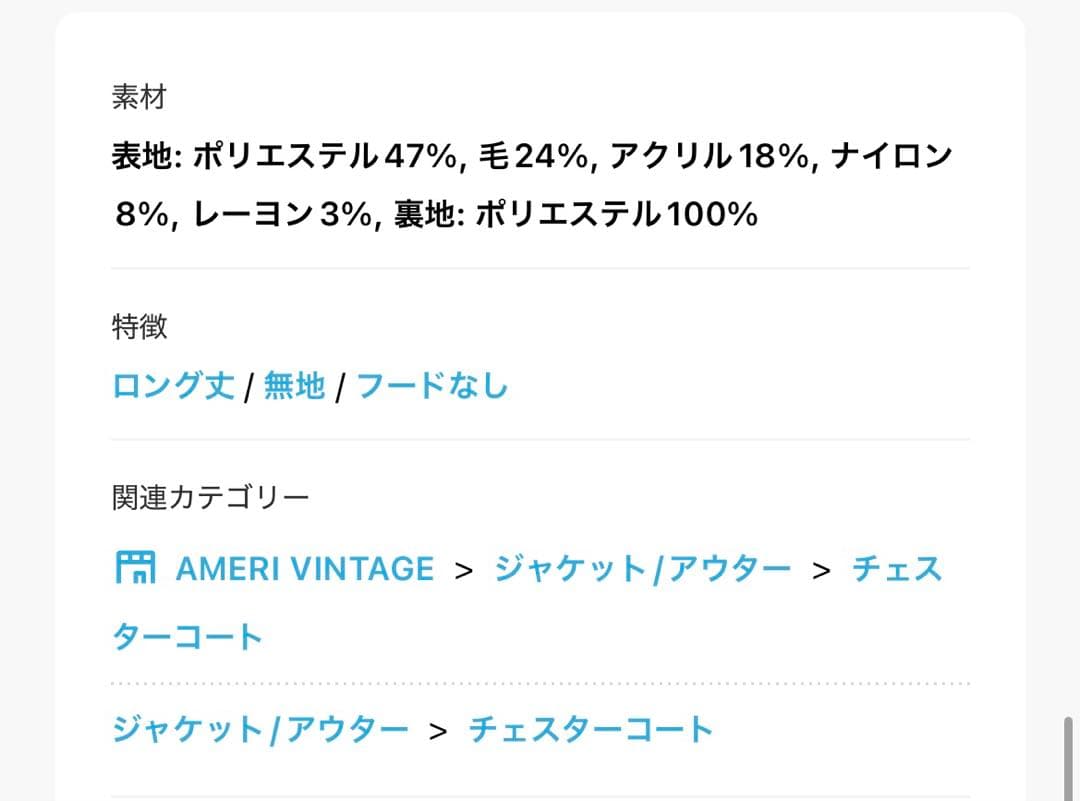Click the slash between ロング丈 and 無地
This screenshot has width=1080, height=801.
[x=248, y=387]
